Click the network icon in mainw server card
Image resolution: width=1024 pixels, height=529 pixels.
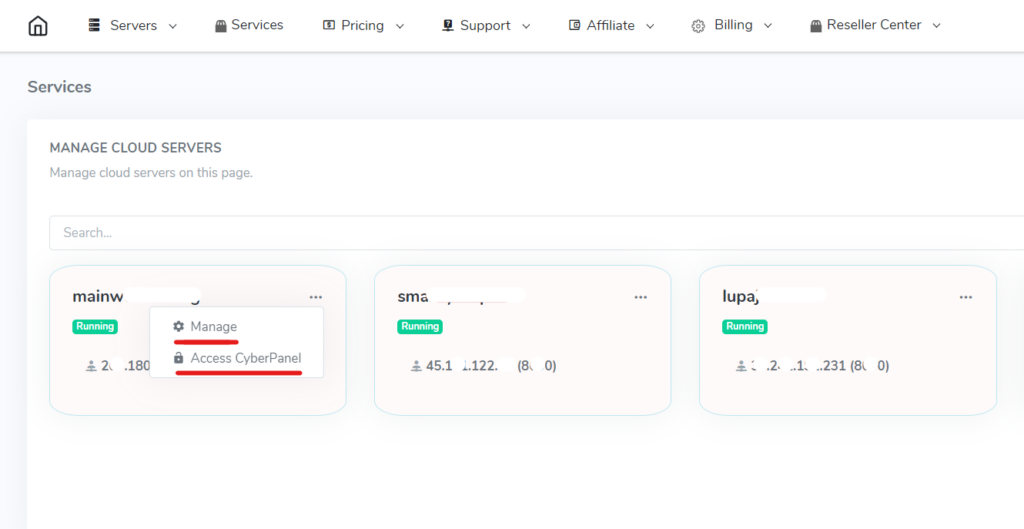click(x=91, y=366)
